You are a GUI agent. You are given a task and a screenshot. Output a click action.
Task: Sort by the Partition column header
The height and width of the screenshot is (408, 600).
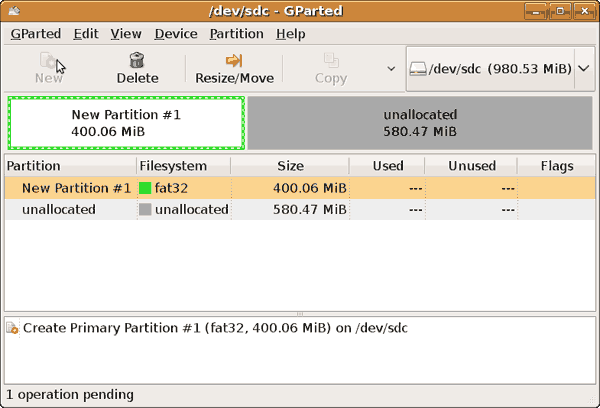click(x=70, y=166)
